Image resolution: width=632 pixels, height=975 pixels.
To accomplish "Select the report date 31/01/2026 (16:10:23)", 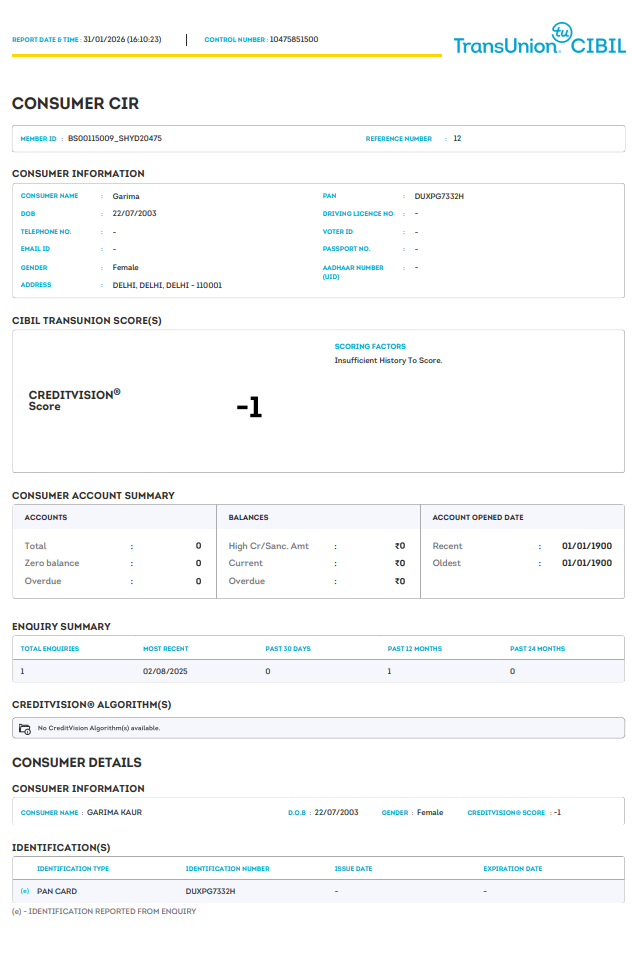I will [x=123, y=39].
